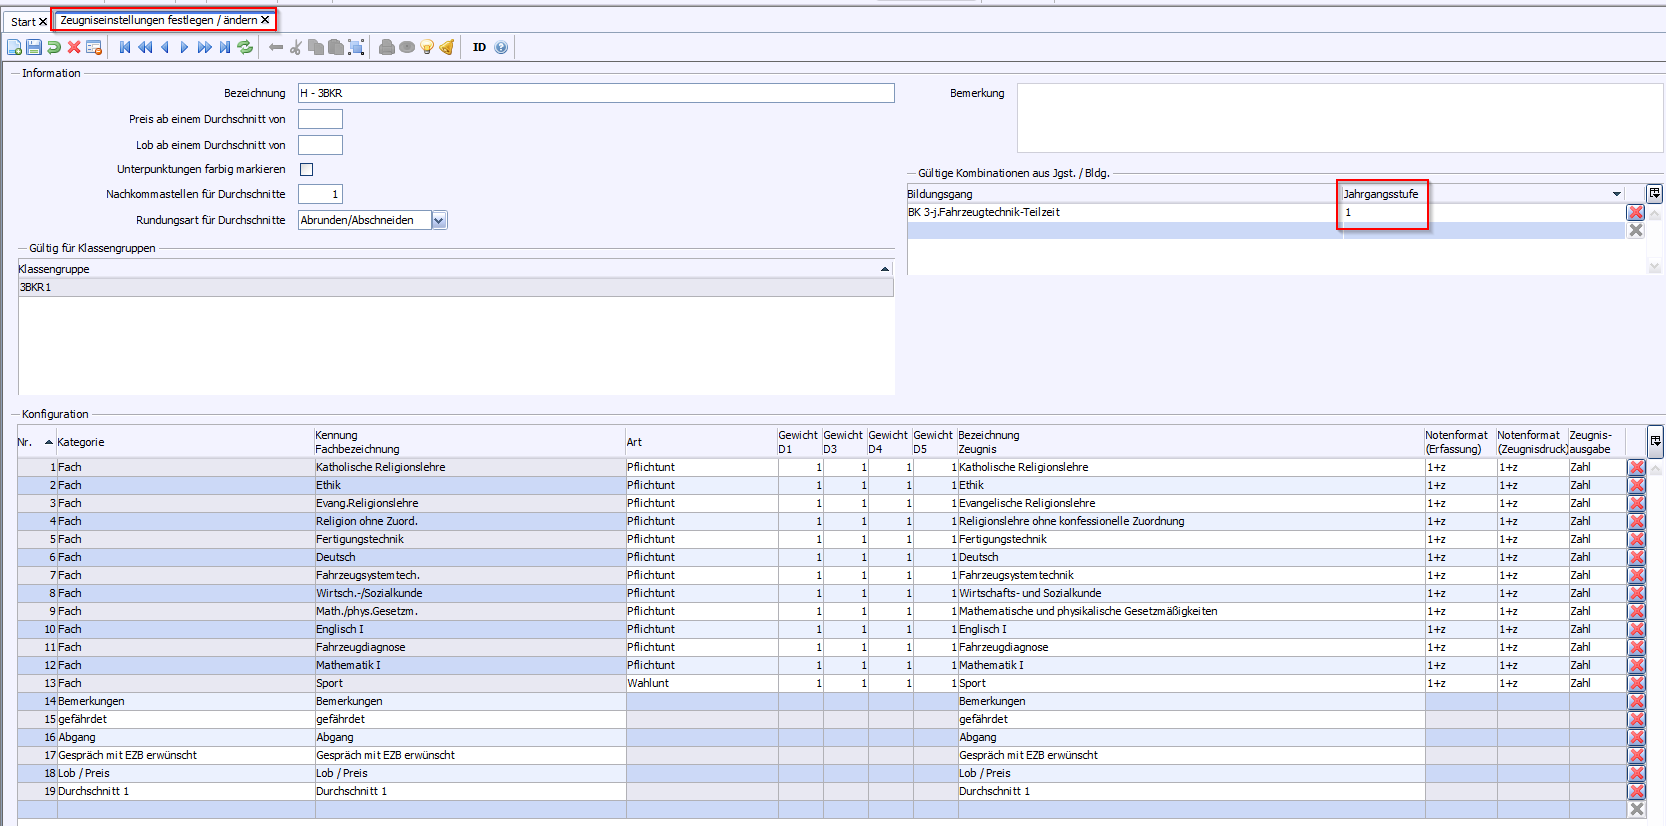The width and height of the screenshot is (1666, 826).
Task: Click the new record toolbar icon
Action: coord(14,47)
